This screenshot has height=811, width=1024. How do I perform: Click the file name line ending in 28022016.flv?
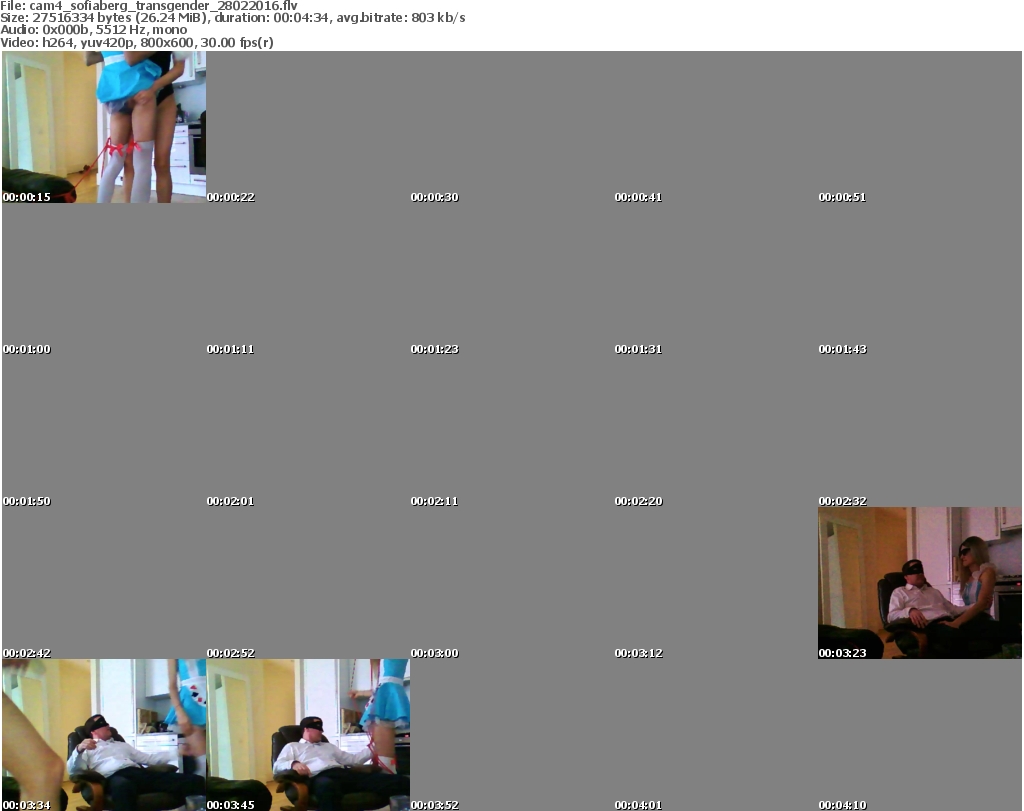click(149, 5)
